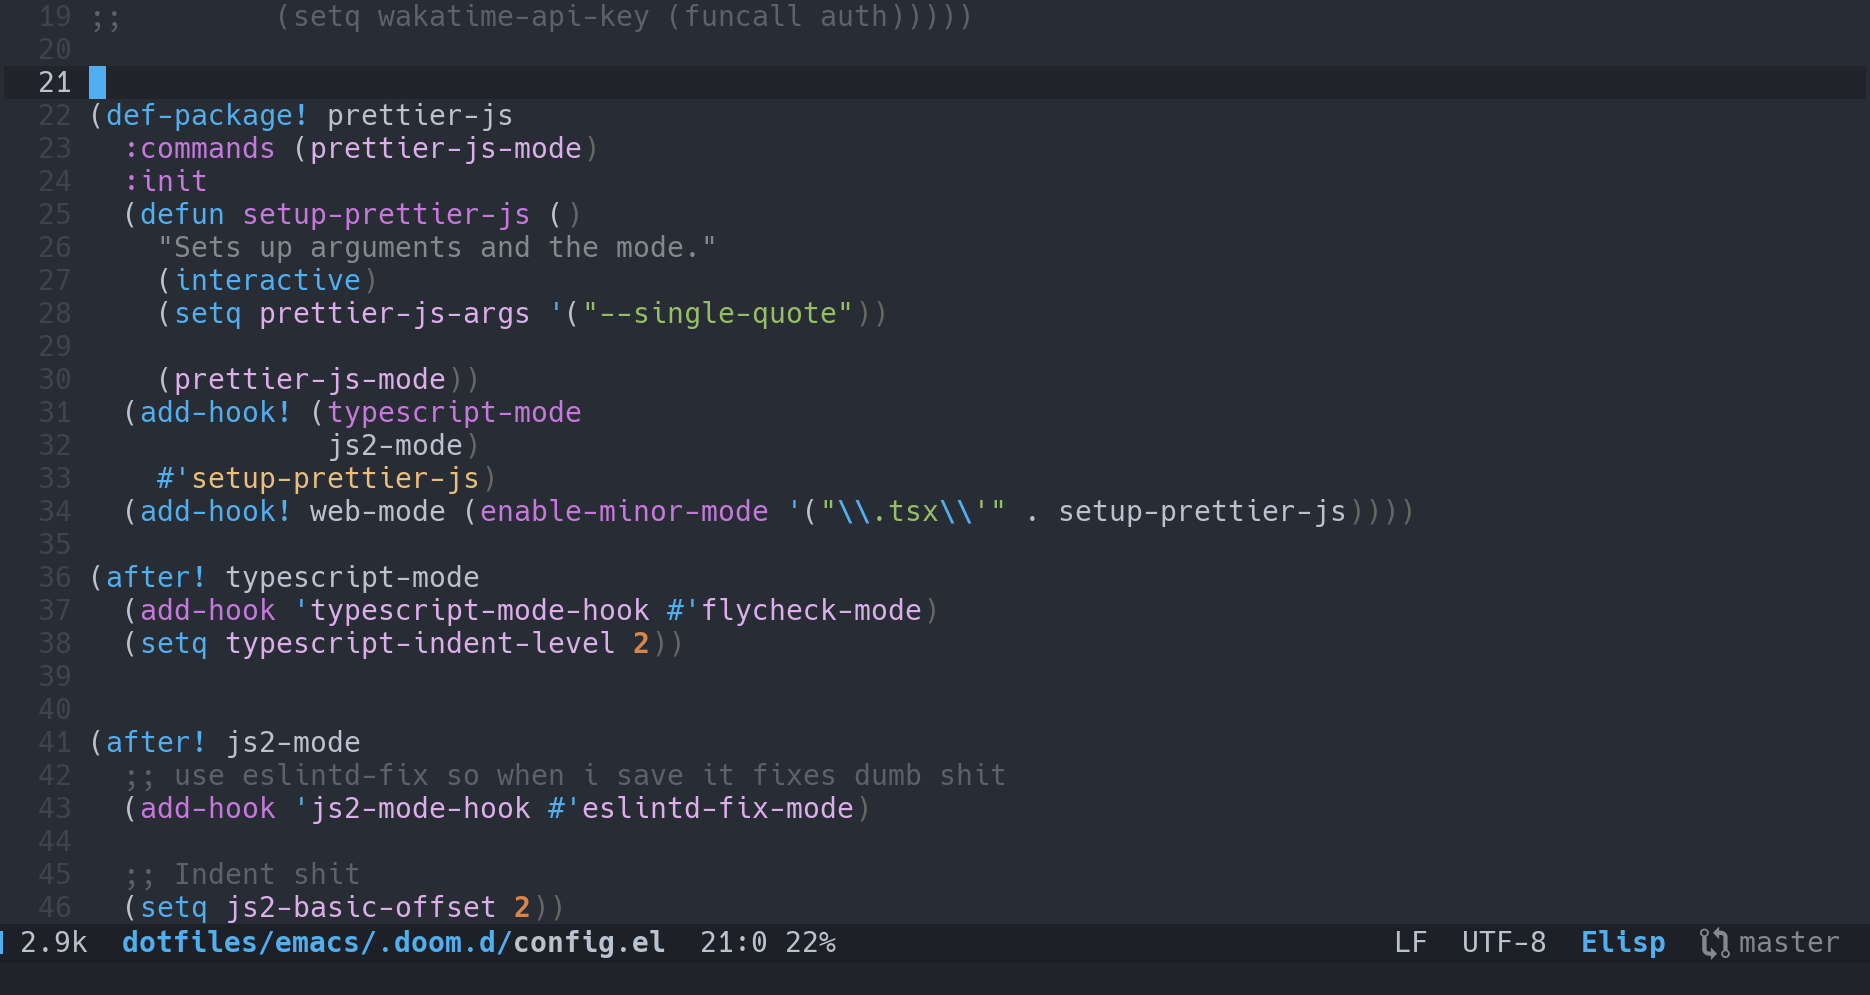1870x995 pixels.
Task: Click the LF line-ending indicator
Action: [1410, 942]
